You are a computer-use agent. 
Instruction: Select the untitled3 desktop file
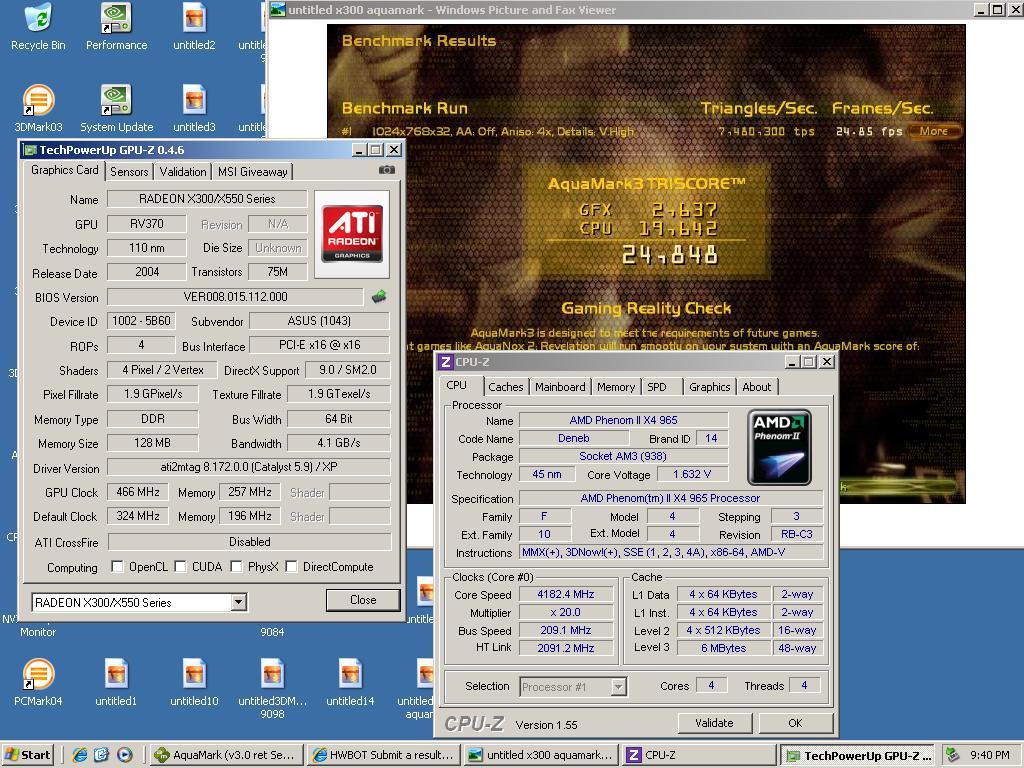[x=194, y=109]
